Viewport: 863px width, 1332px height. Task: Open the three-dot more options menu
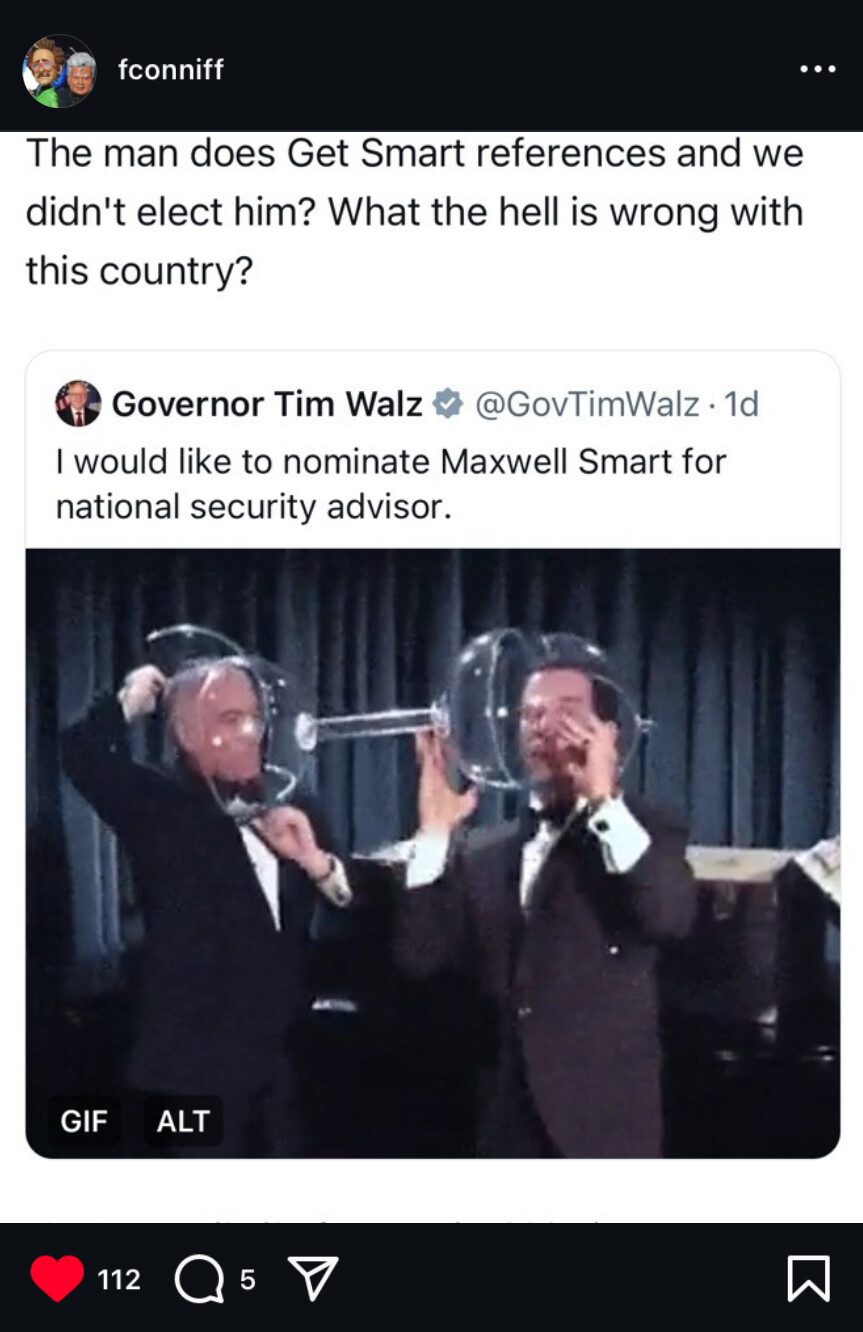818,70
